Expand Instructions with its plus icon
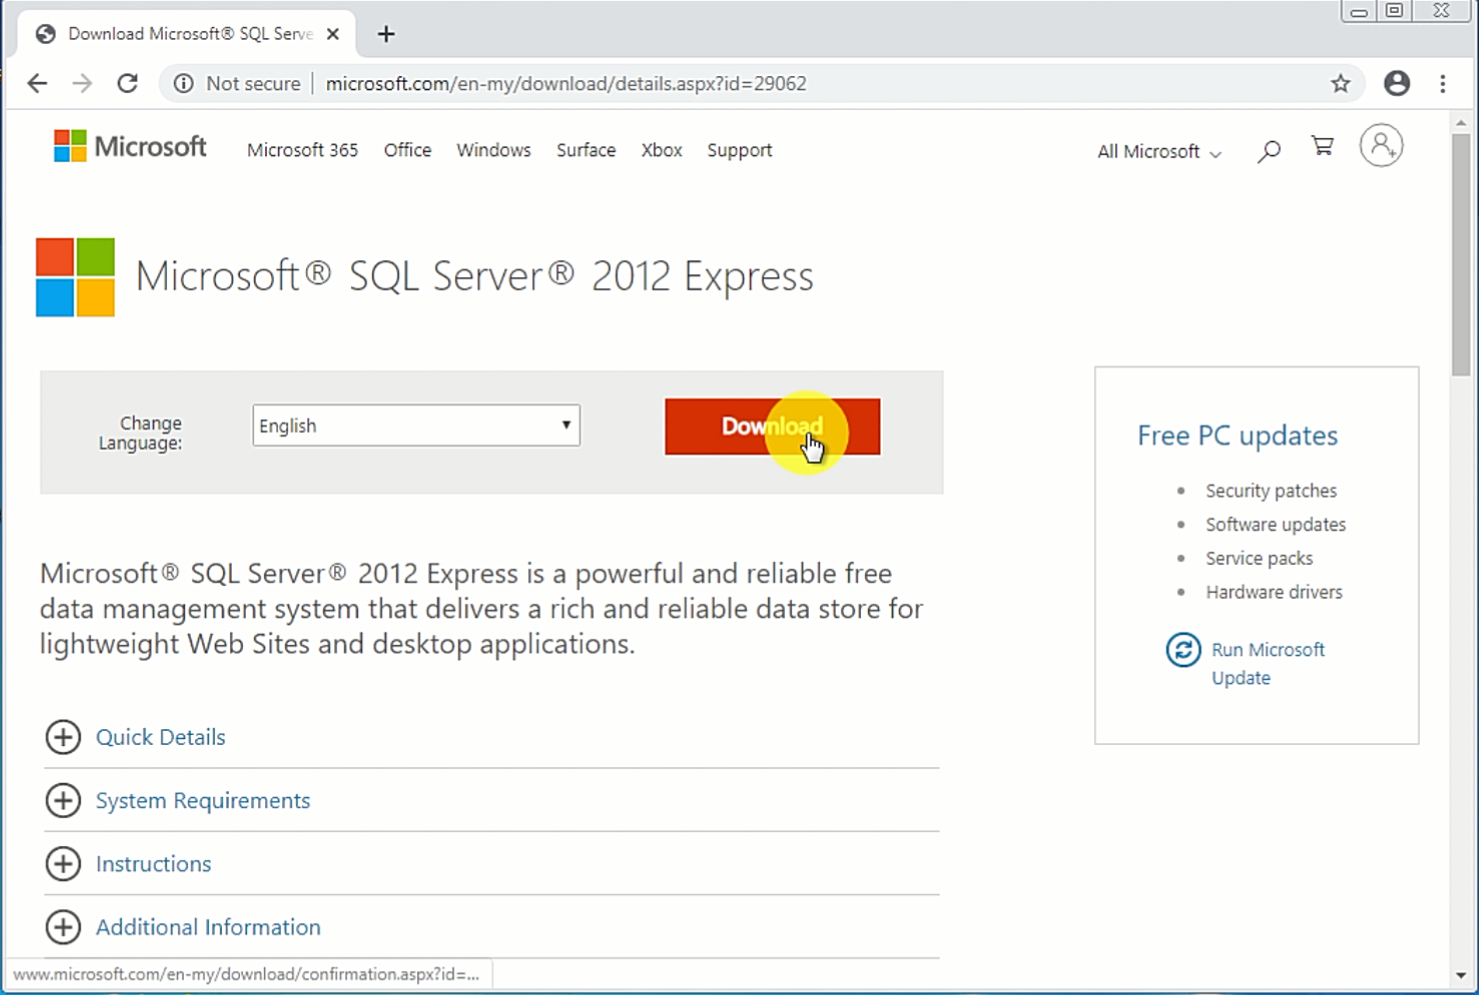The width and height of the screenshot is (1479, 995). 63,863
